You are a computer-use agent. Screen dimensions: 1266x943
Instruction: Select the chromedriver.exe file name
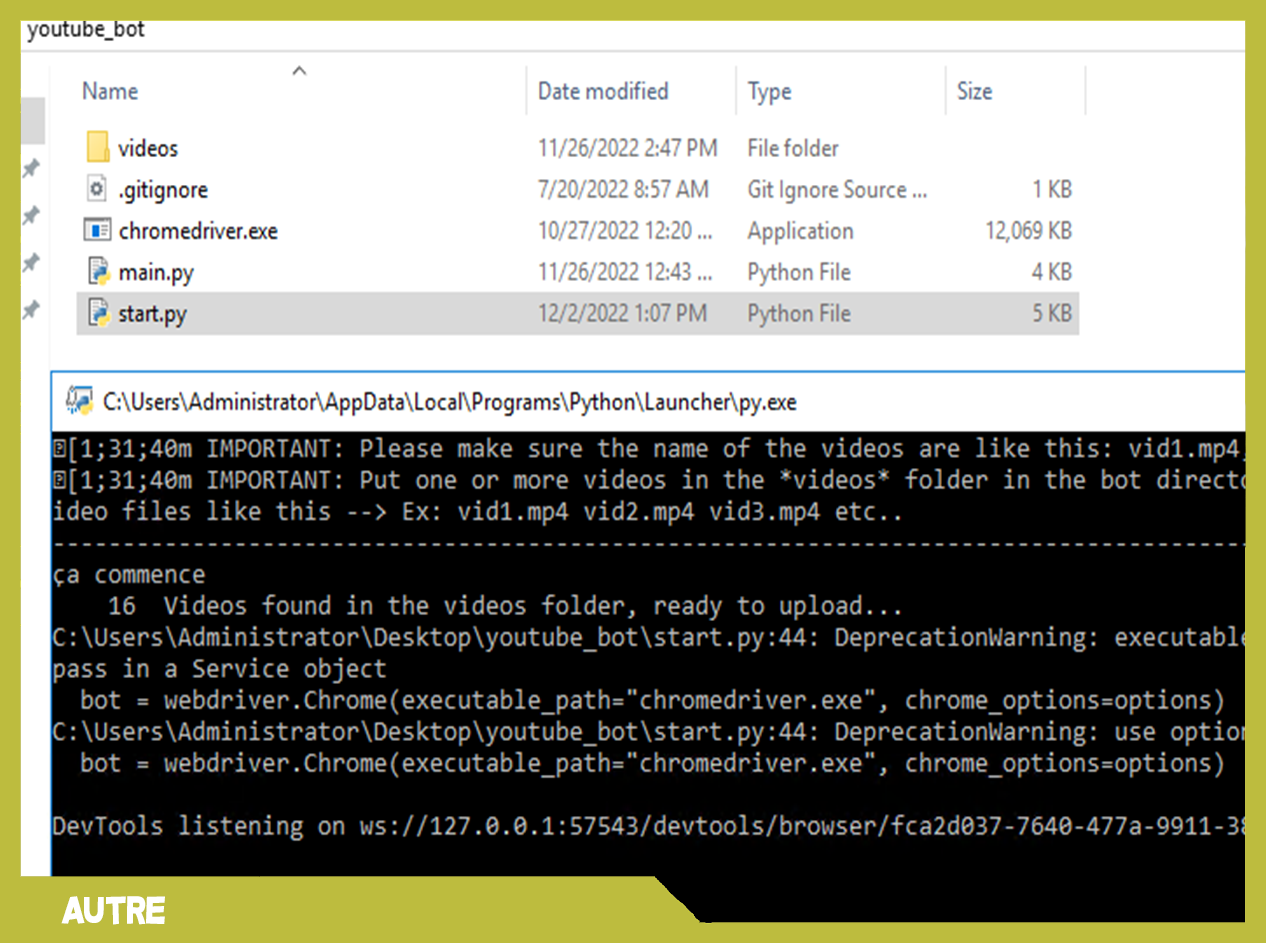pos(198,231)
